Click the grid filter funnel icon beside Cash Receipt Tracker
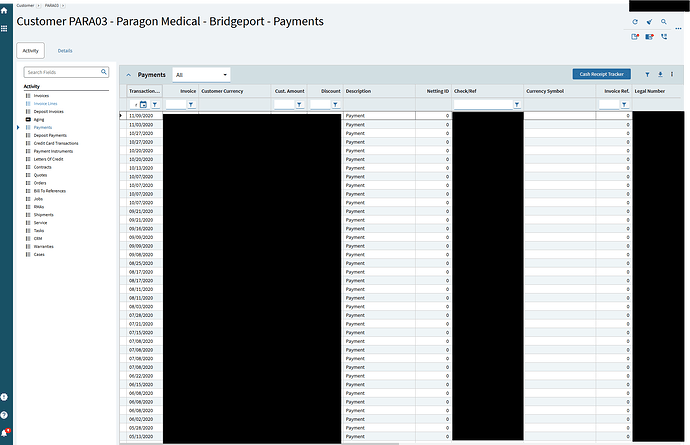690x445 pixels. [x=647, y=74]
